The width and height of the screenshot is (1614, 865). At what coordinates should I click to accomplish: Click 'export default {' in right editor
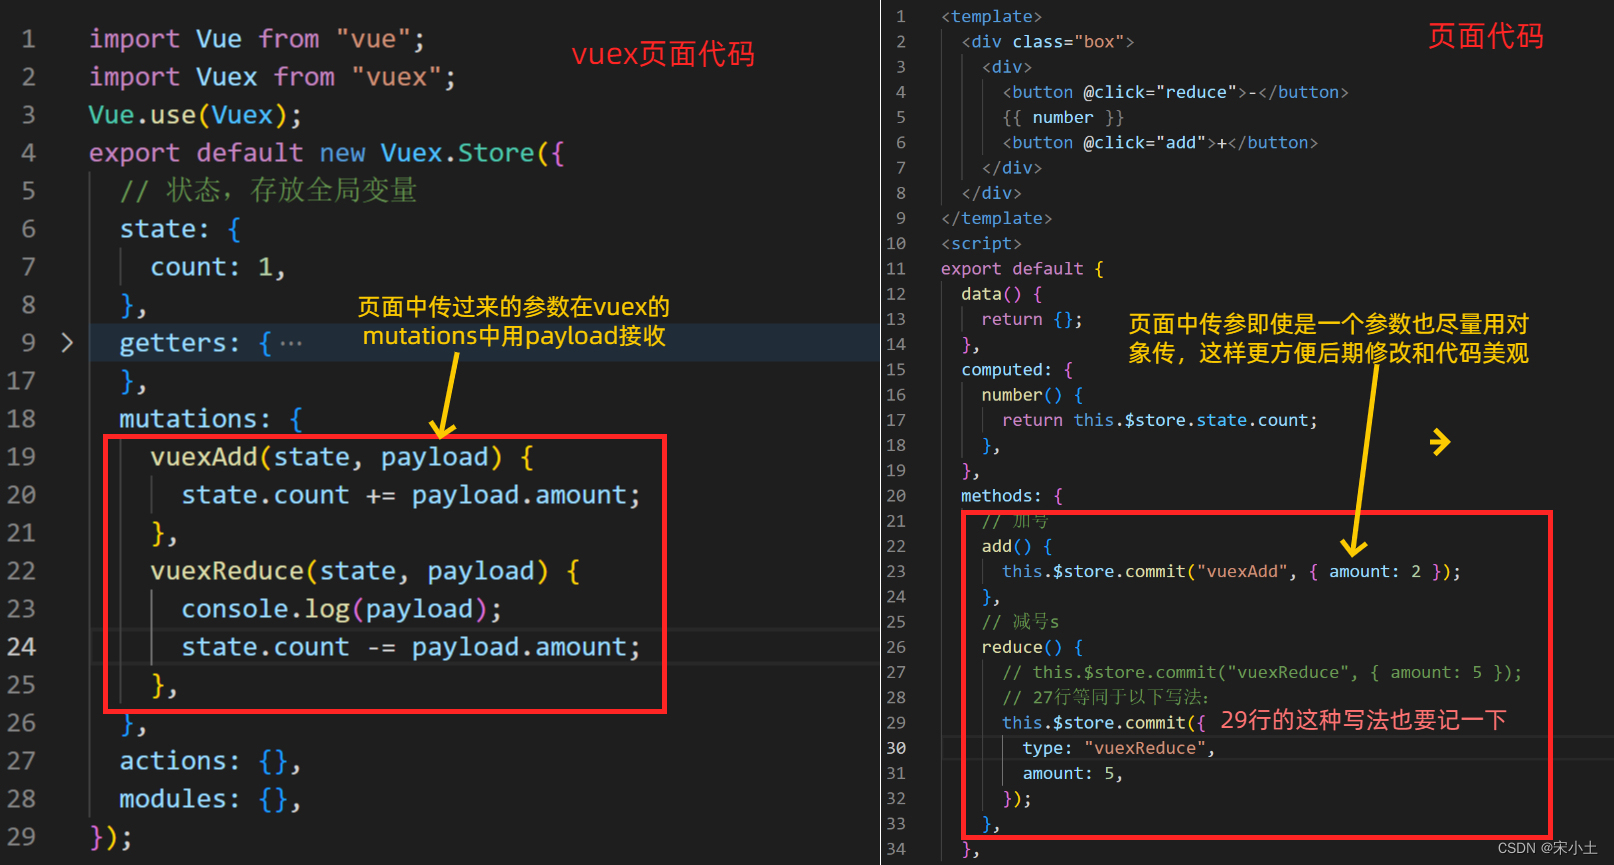click(1022, 269)
